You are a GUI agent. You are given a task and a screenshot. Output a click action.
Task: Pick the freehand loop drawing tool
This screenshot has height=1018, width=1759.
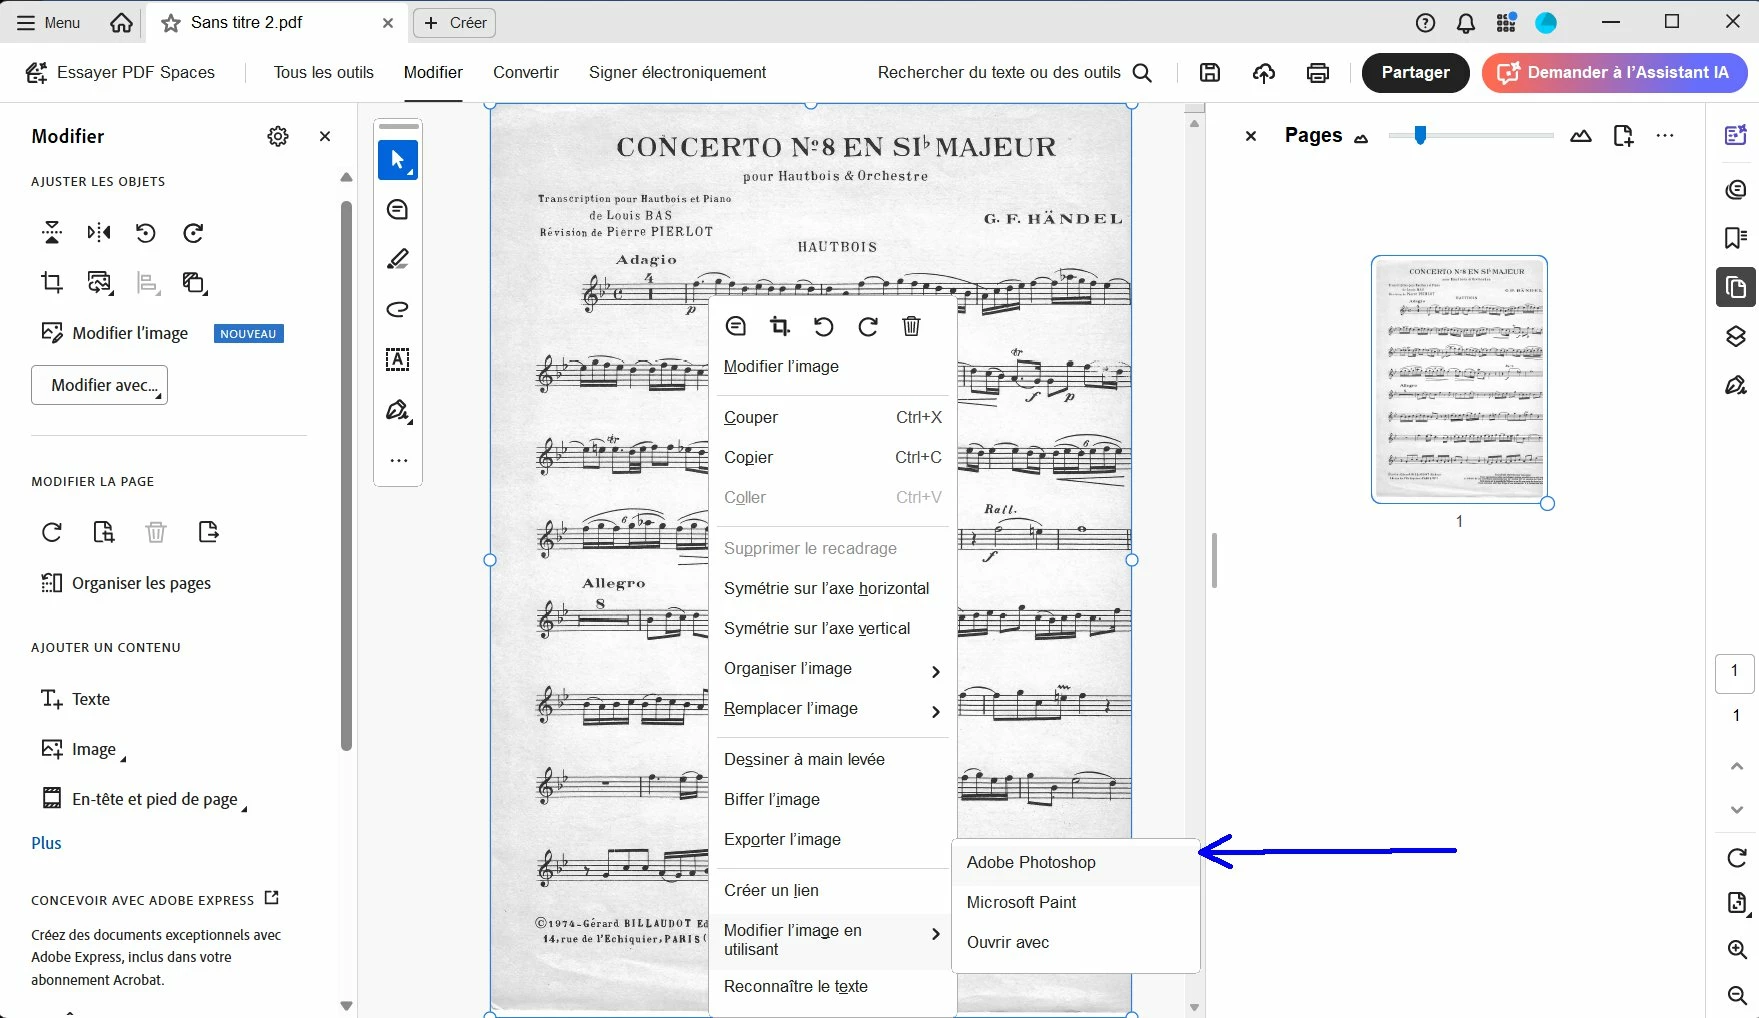click(398, 309)
